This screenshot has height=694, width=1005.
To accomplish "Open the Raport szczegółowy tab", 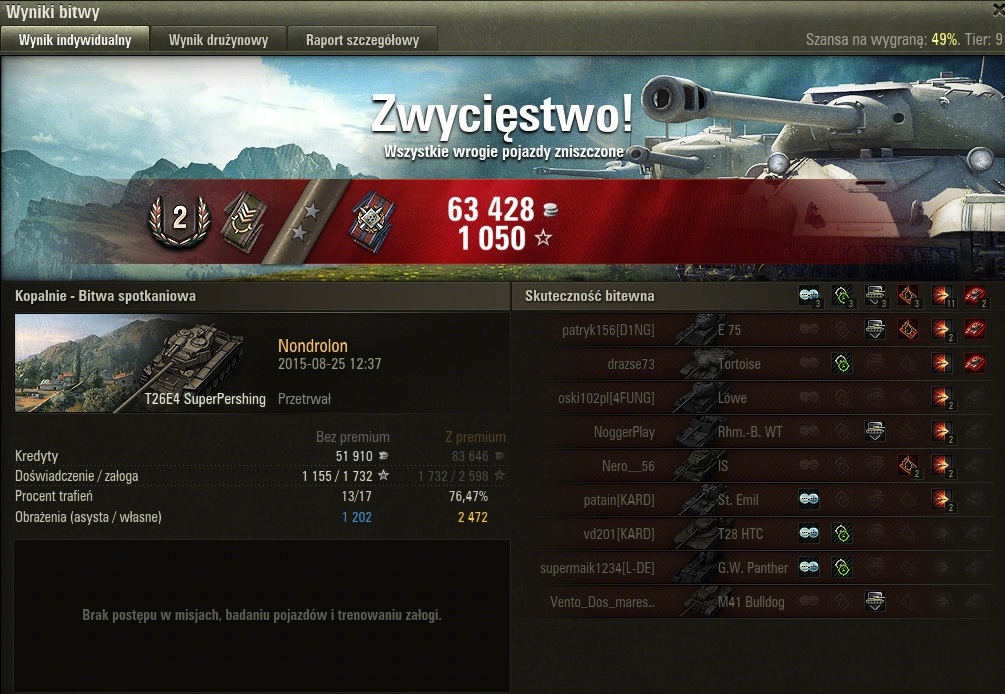I will (x=362, y=40).
